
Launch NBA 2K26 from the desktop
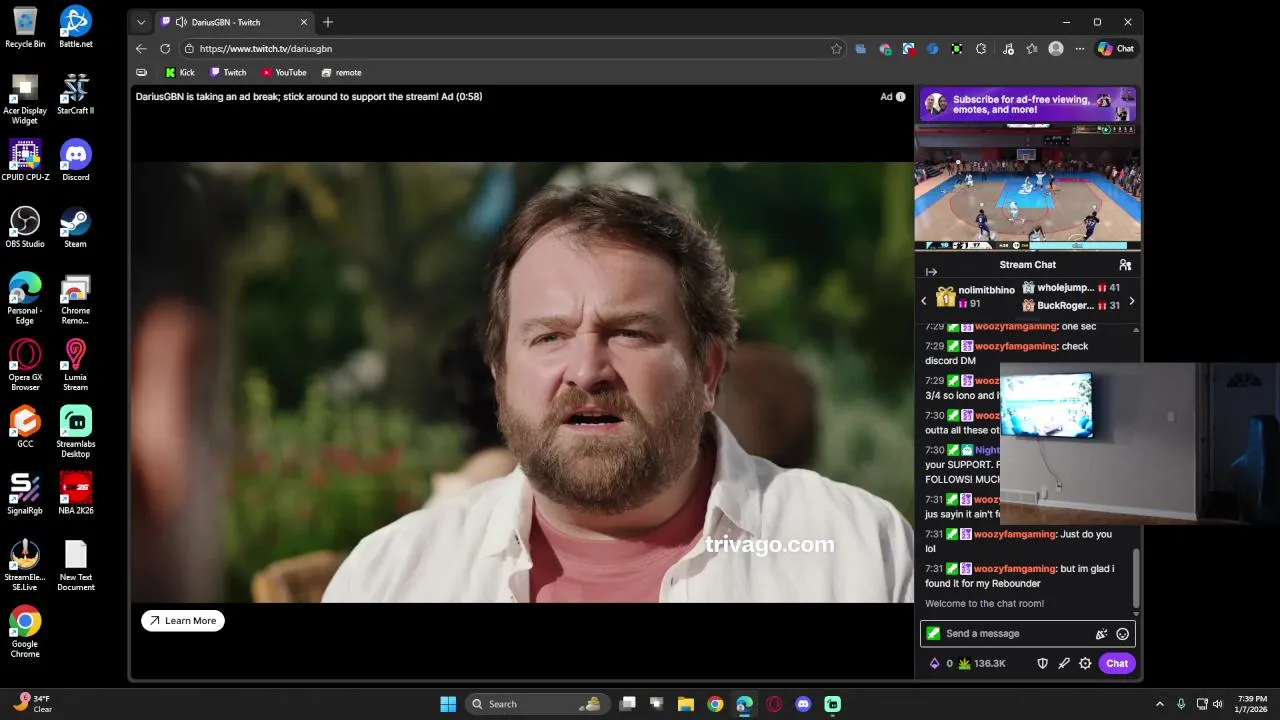[x=75, y=494]
